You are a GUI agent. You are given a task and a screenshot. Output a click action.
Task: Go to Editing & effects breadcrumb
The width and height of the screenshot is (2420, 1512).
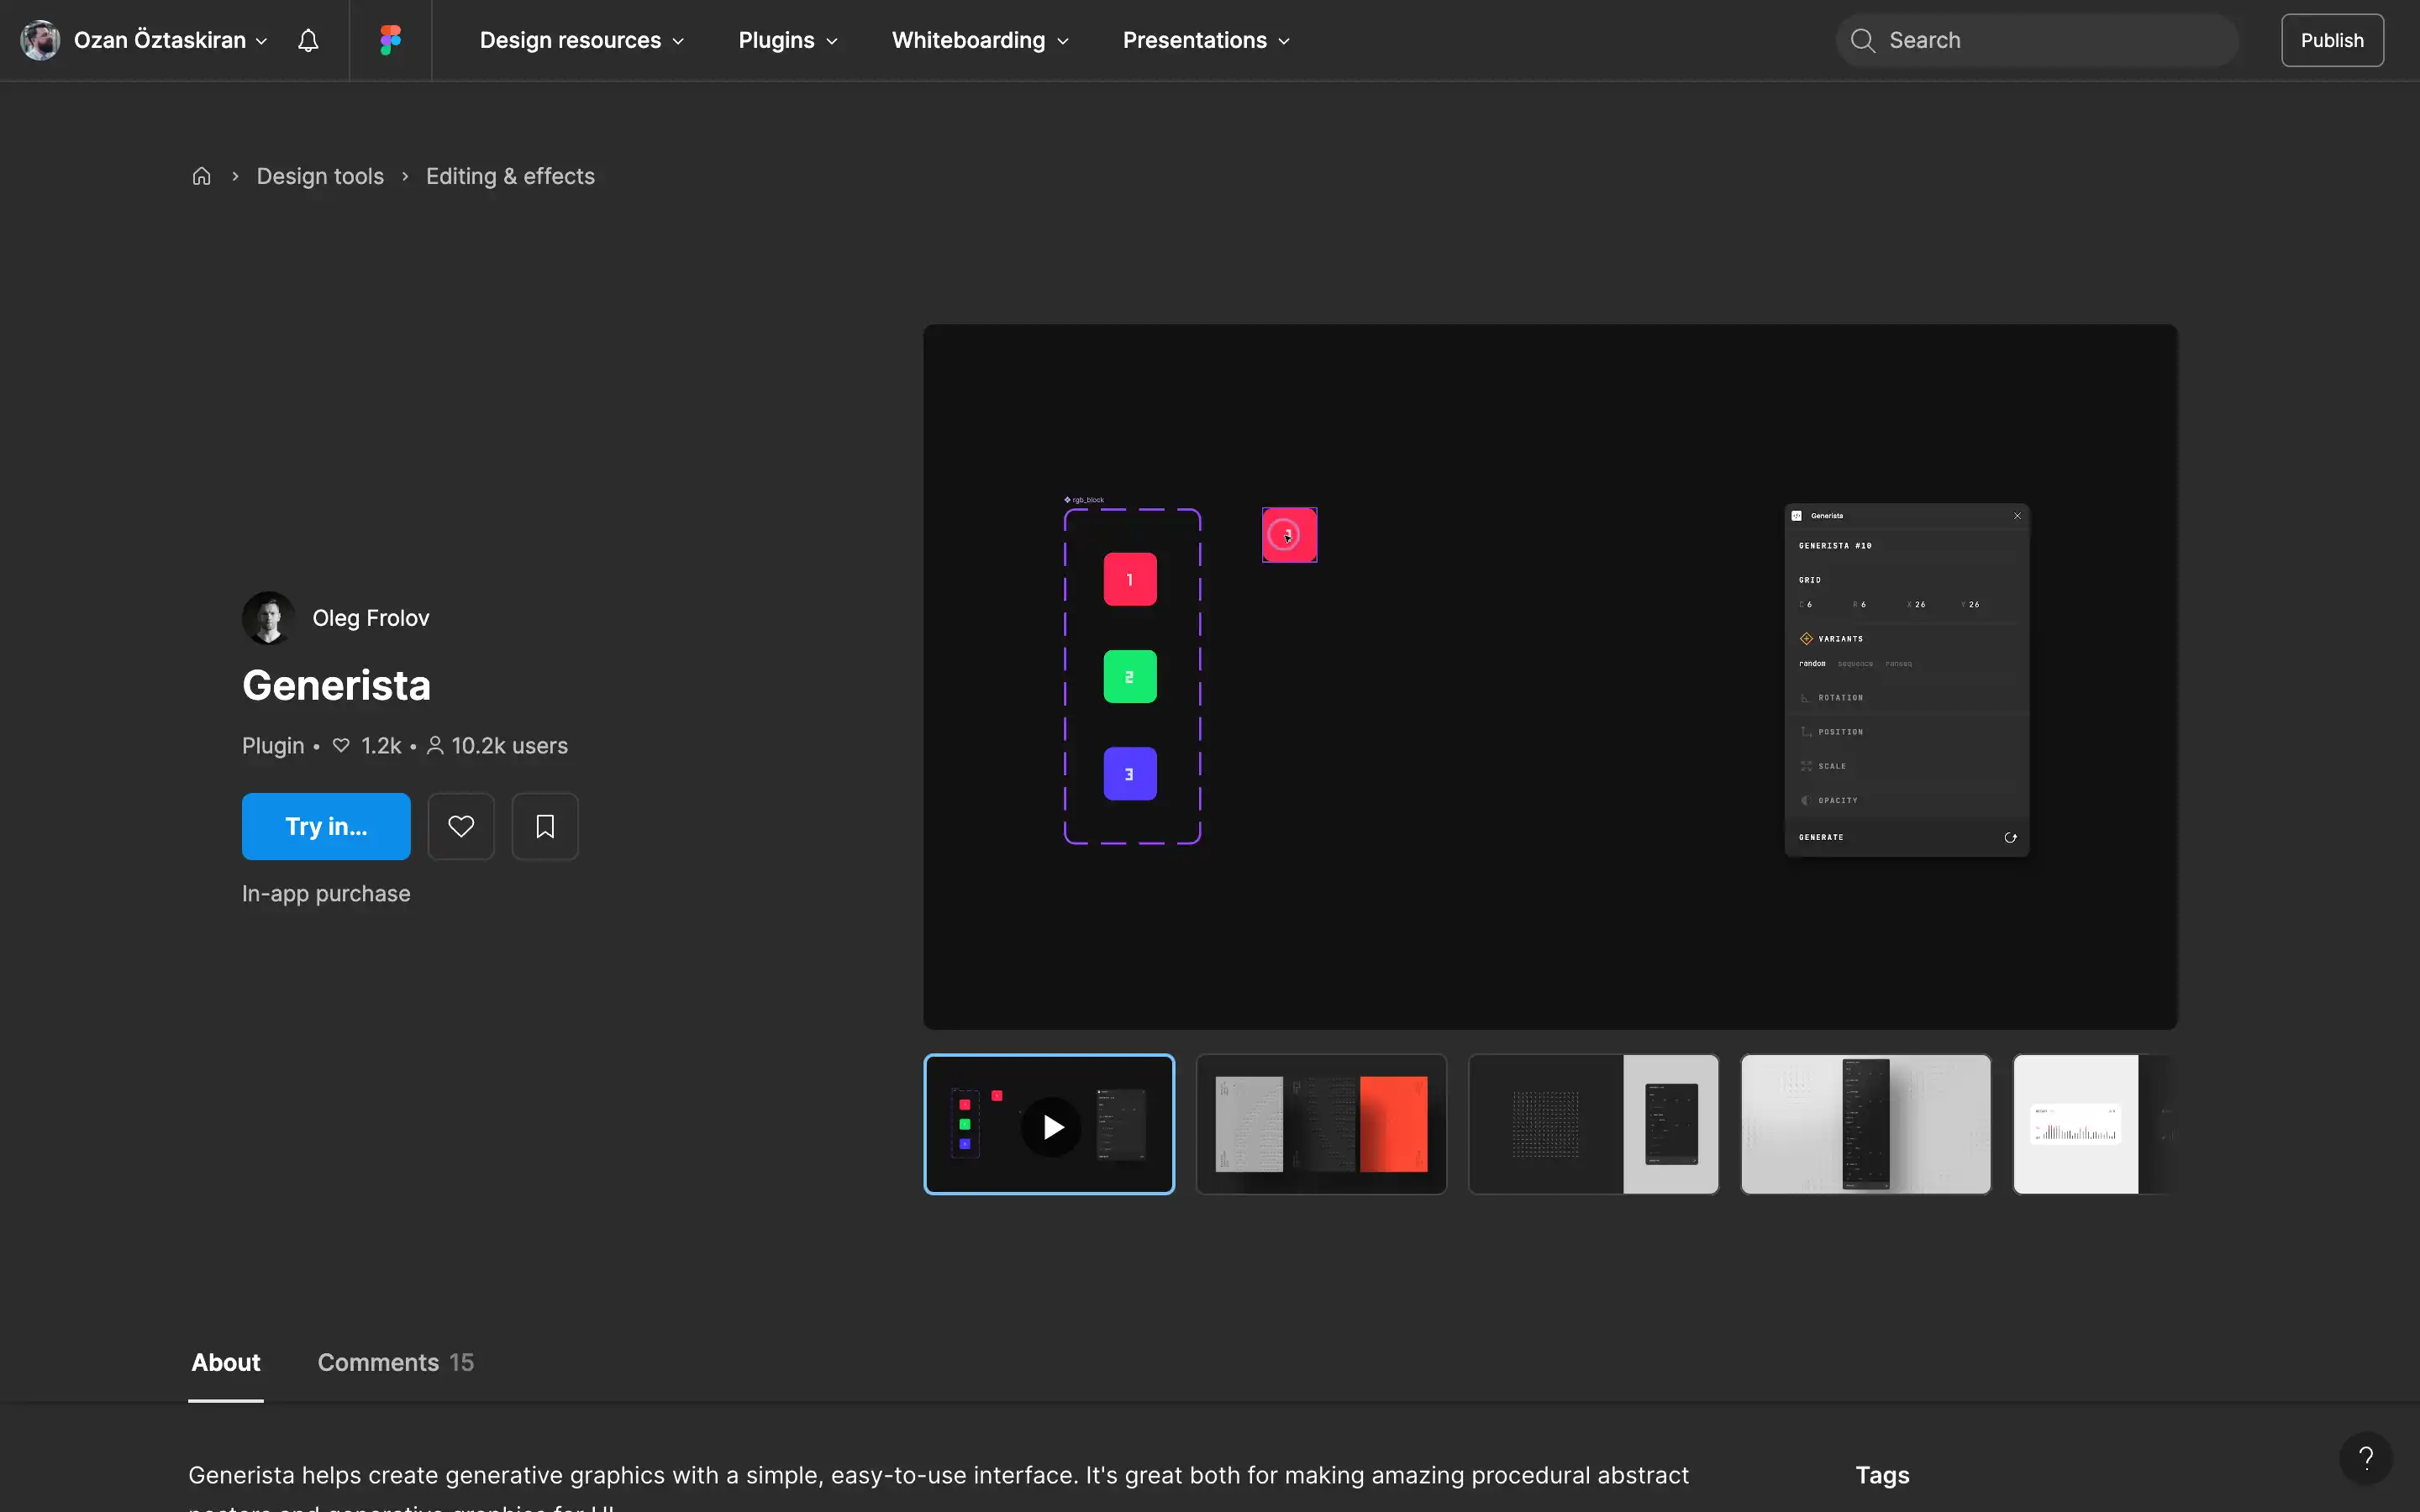click(x=510, y=176)
